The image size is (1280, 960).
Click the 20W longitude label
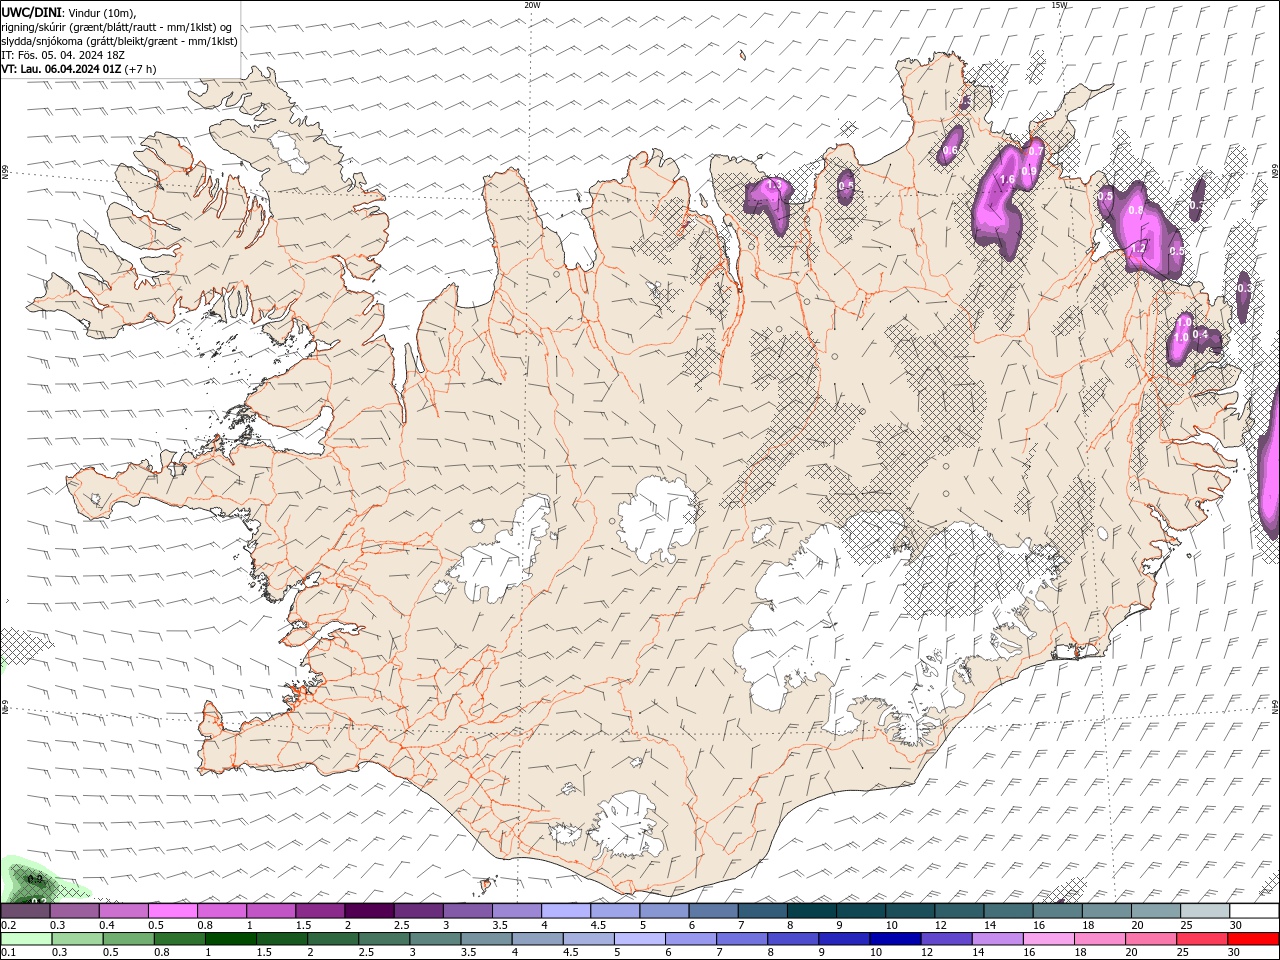pyautogui.click(x=532, y=5)
